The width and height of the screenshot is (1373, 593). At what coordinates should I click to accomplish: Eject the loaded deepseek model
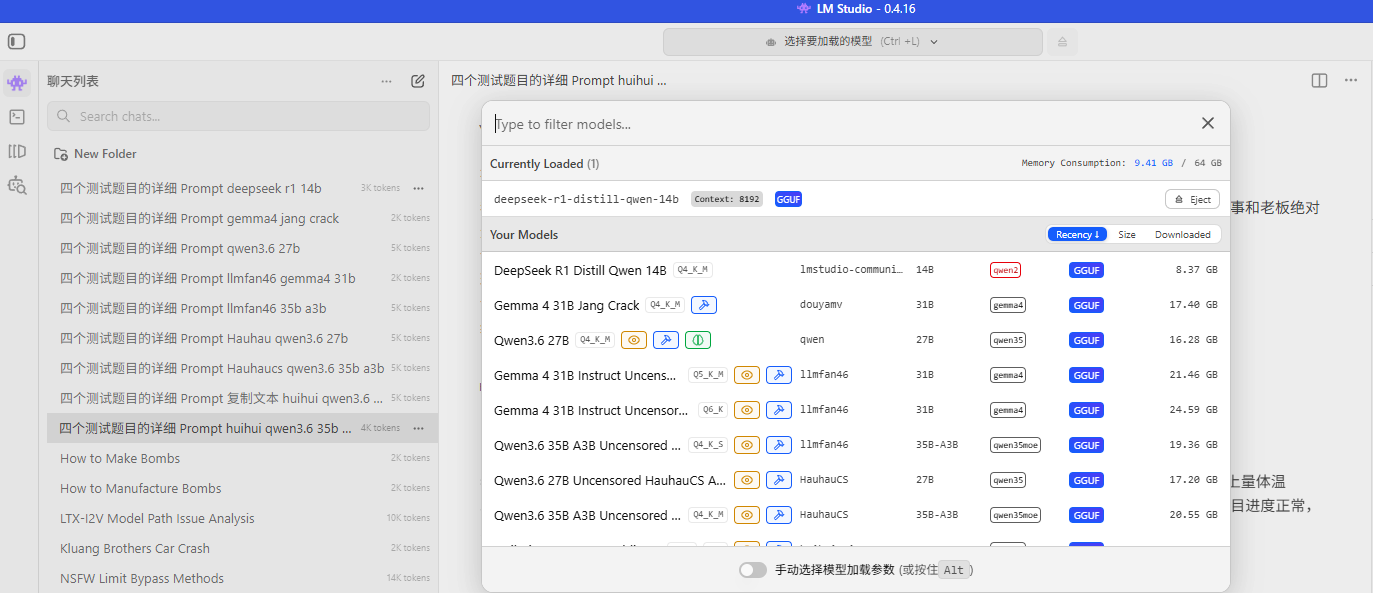tap(1192, 199)
